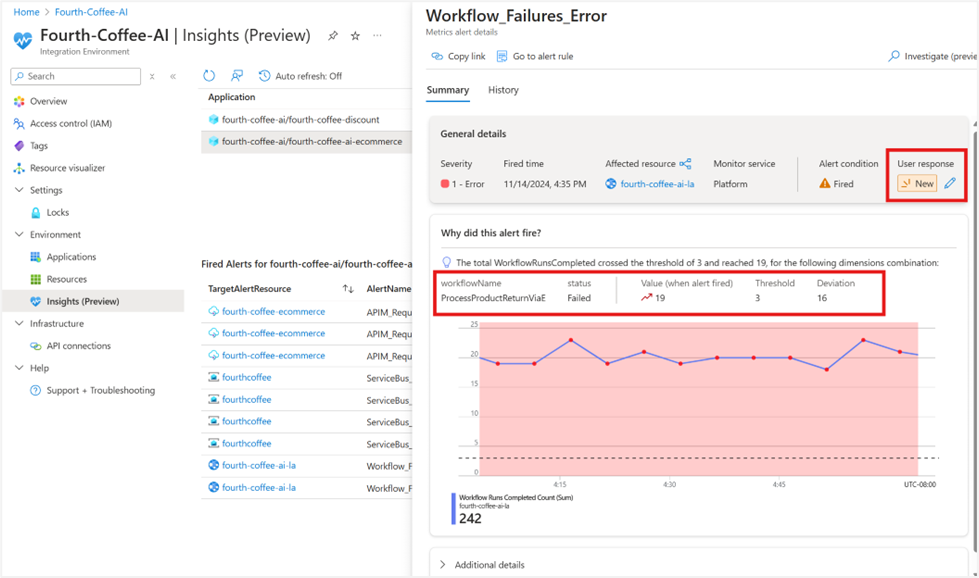Click the feedback icon beside refresh
Viewport: 979px width, 578px height.
(x=237, y=76)
